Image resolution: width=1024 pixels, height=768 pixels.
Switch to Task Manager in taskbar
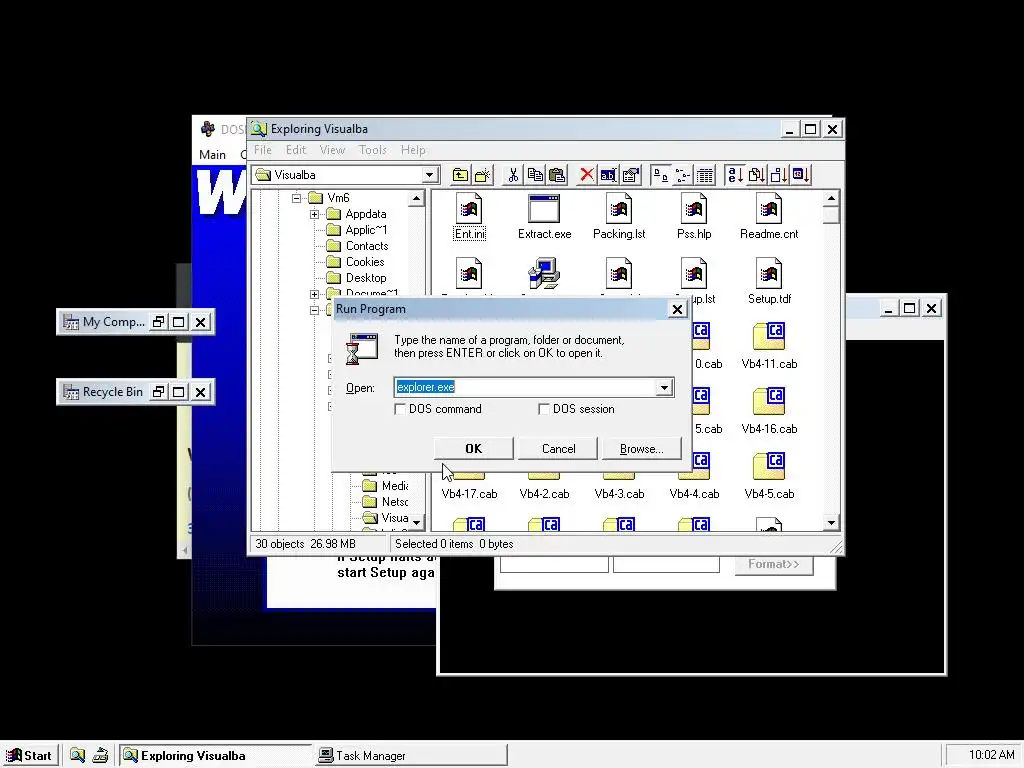(411, 756)
